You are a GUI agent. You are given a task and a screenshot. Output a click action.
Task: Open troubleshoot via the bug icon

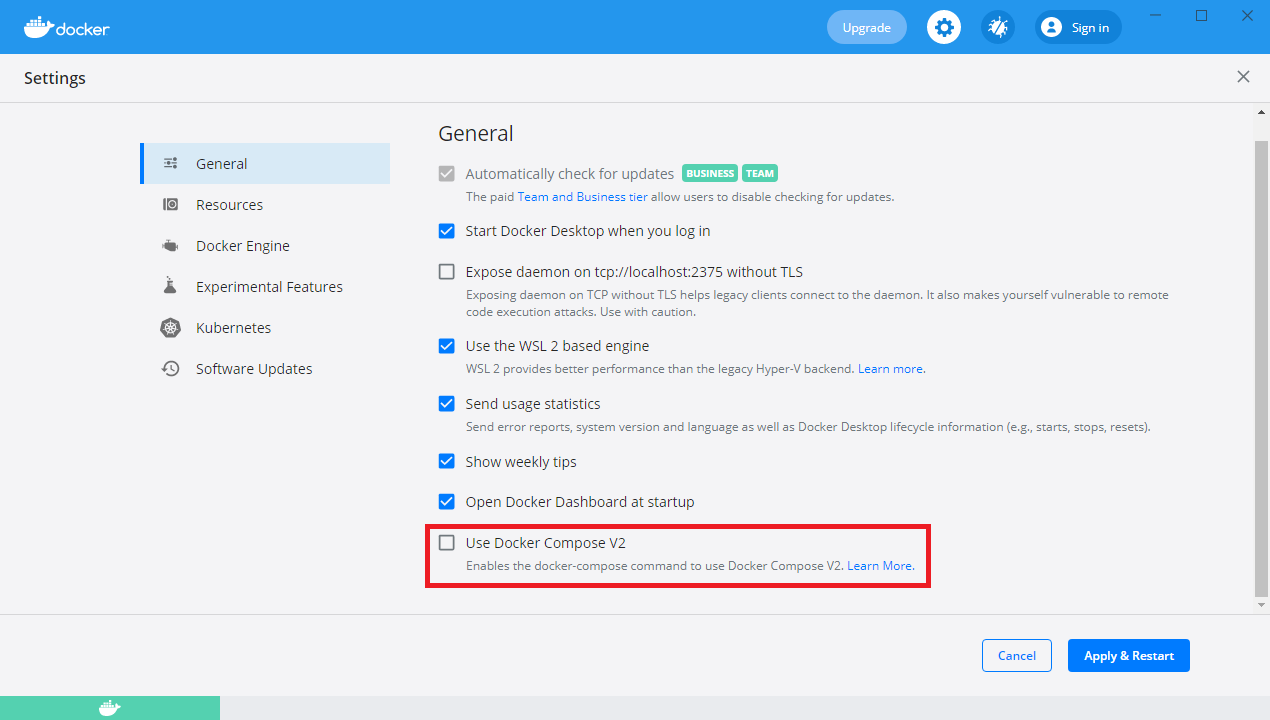(x=998, y=27)
